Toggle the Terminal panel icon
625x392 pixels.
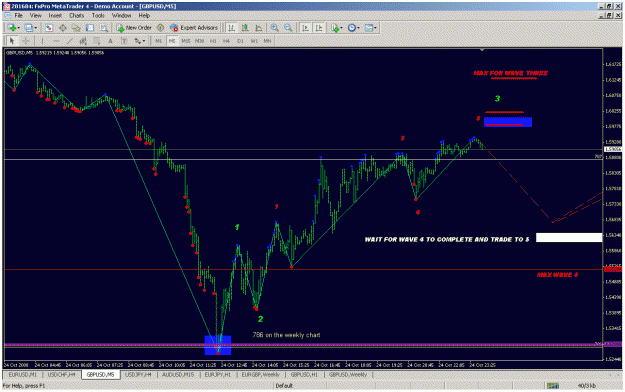[x=90, y=28]
